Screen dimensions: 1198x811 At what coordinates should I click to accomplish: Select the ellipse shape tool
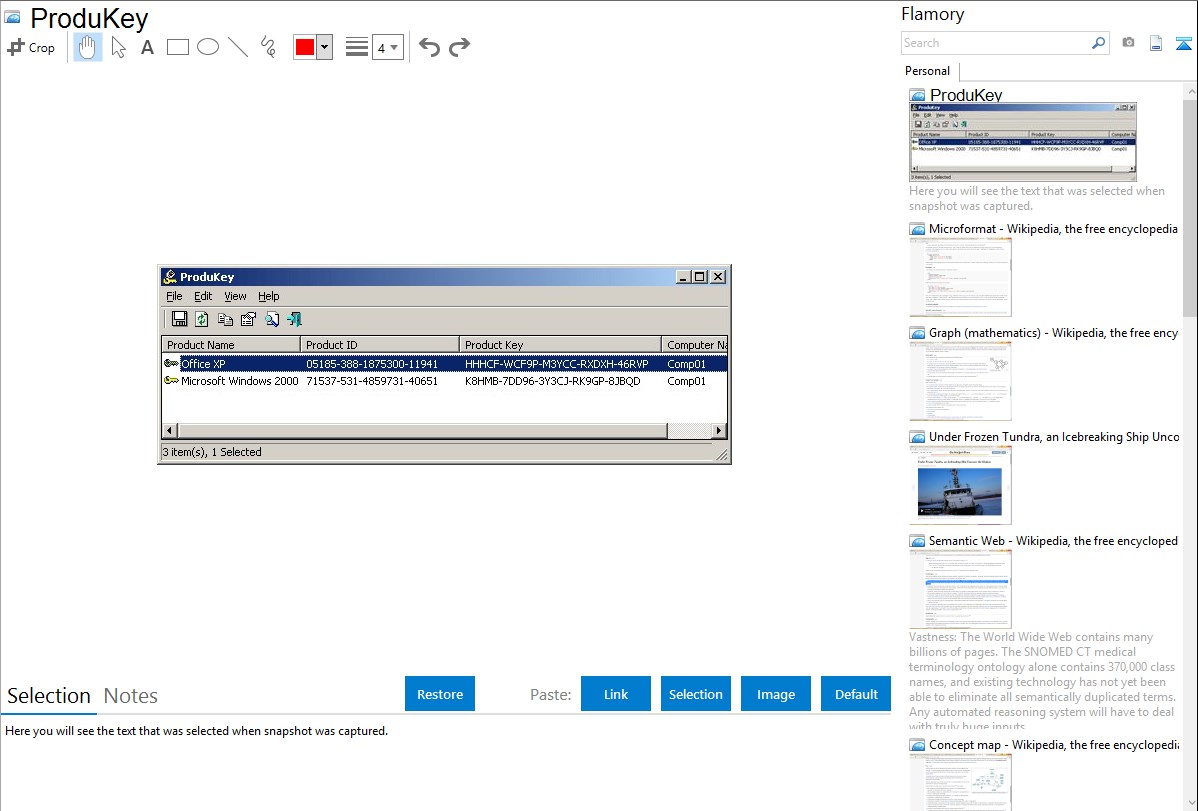pos(208,47)
